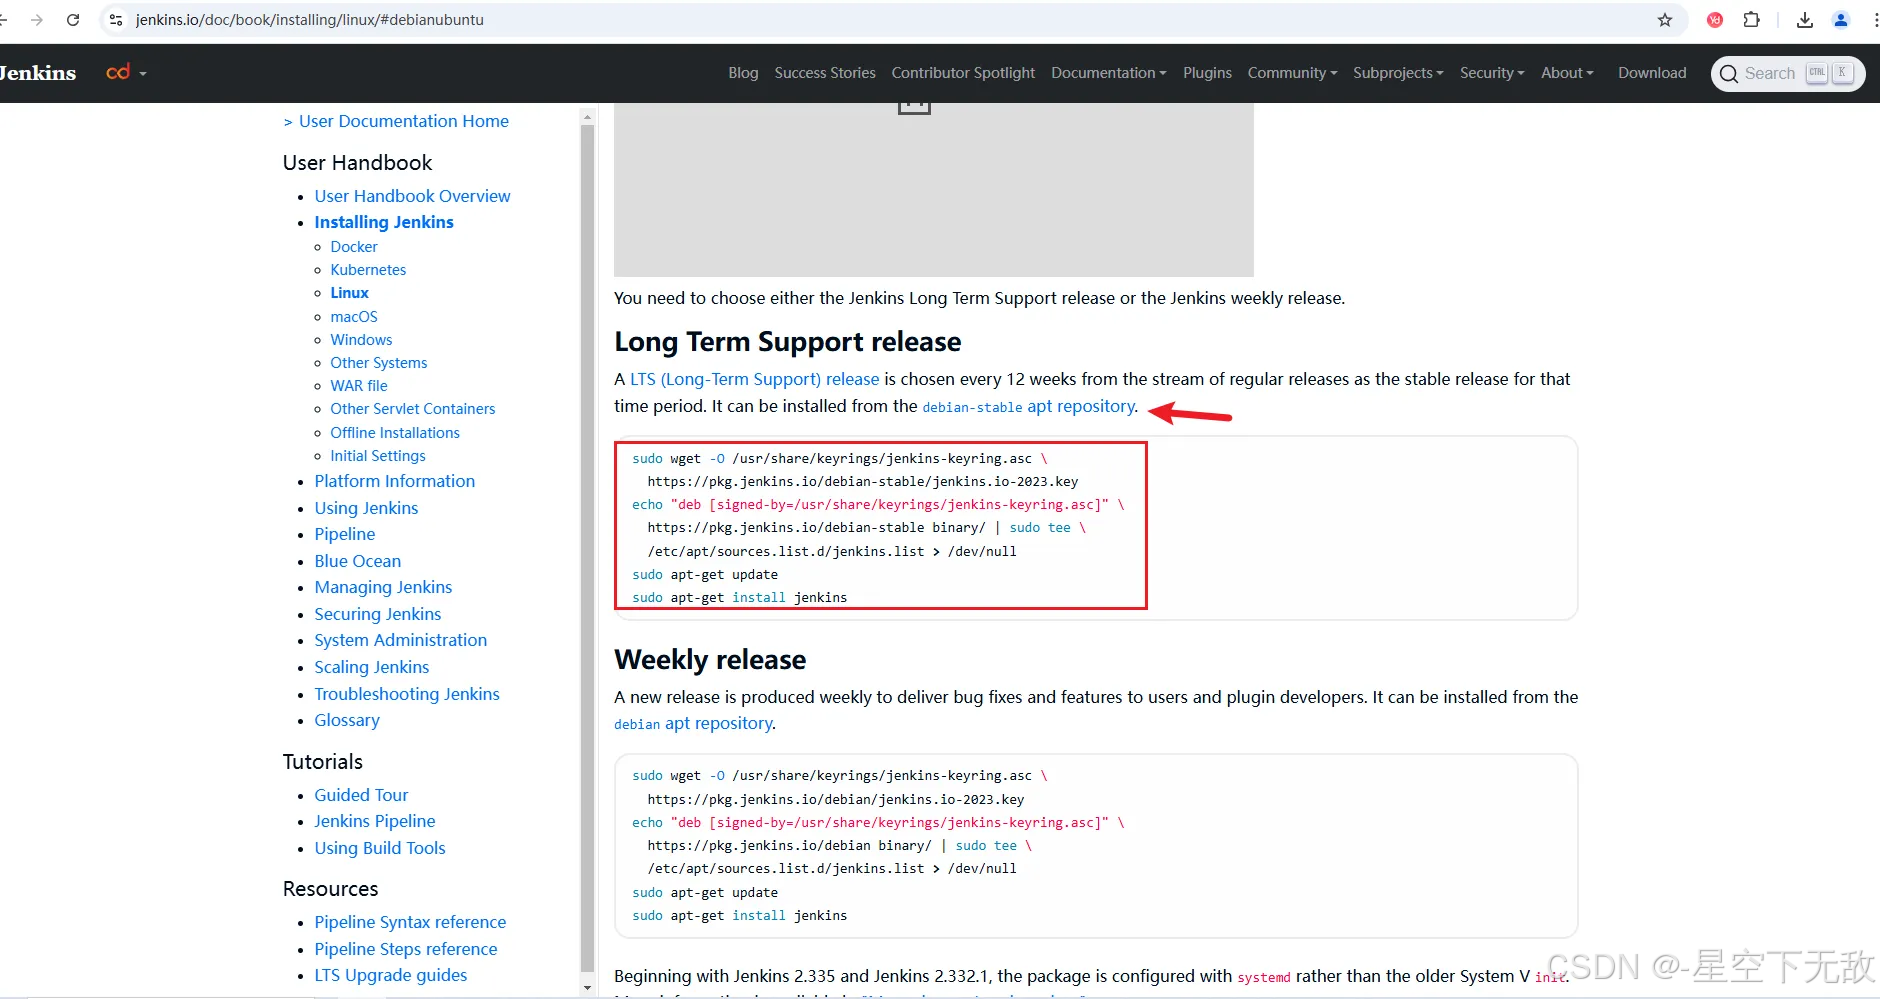The width and height of the screenshot is (1880, 999).
Task: Click the Jenkins logo text
Action: (38, 73)
